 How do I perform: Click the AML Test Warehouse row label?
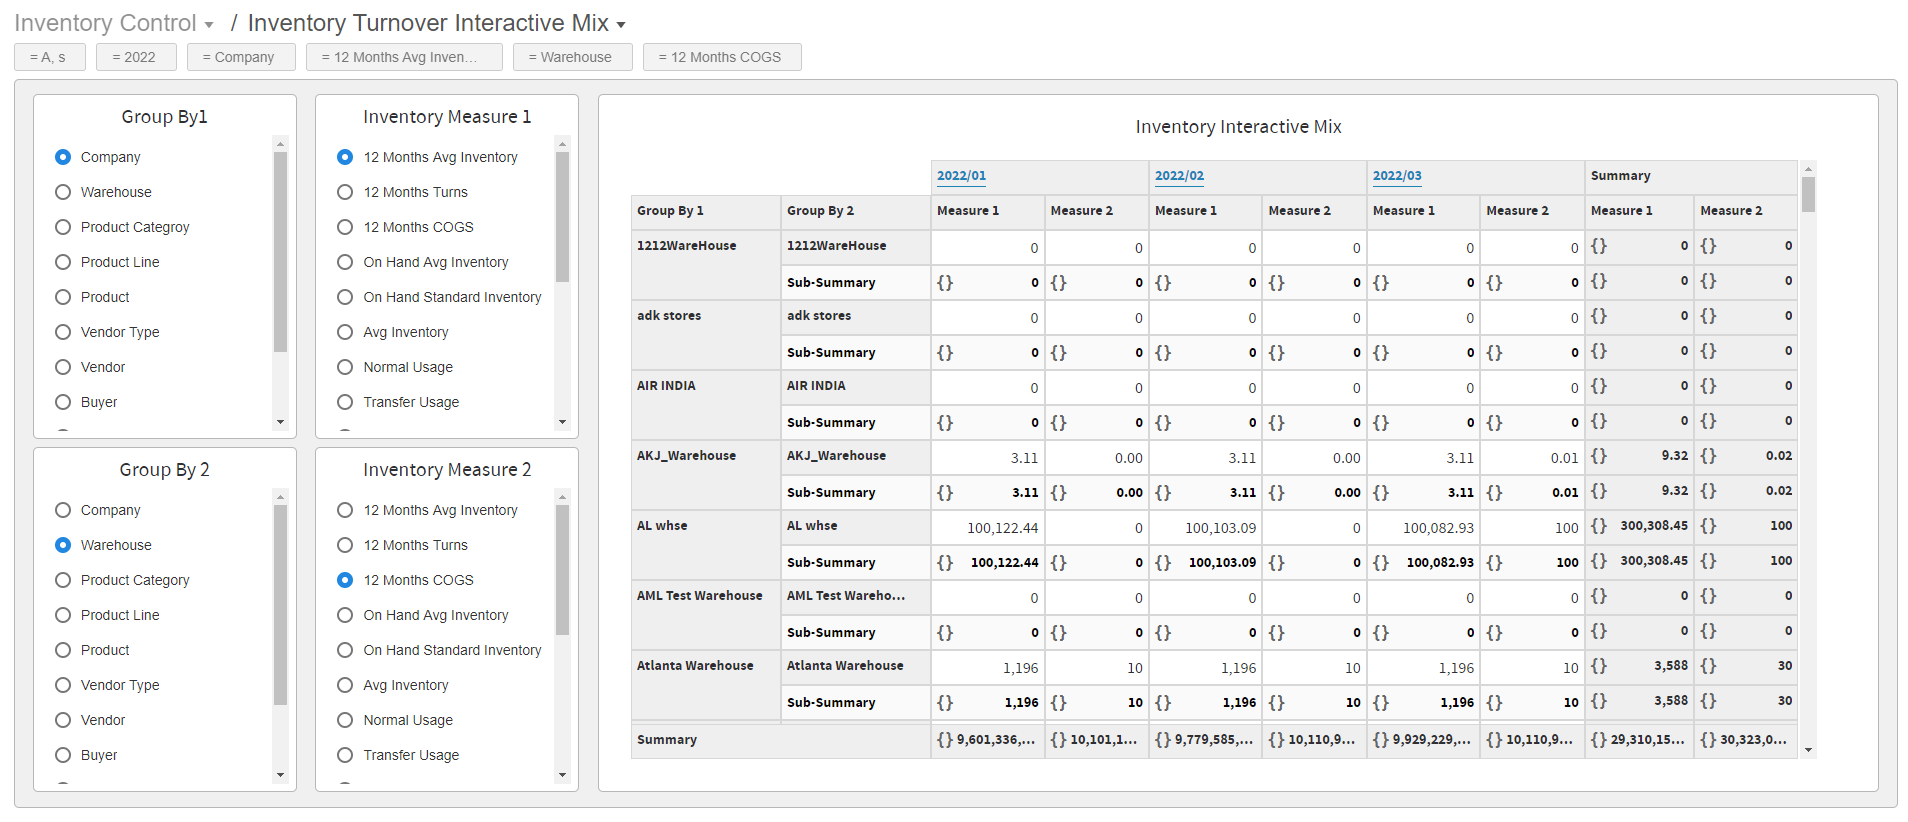click(699, 596)
